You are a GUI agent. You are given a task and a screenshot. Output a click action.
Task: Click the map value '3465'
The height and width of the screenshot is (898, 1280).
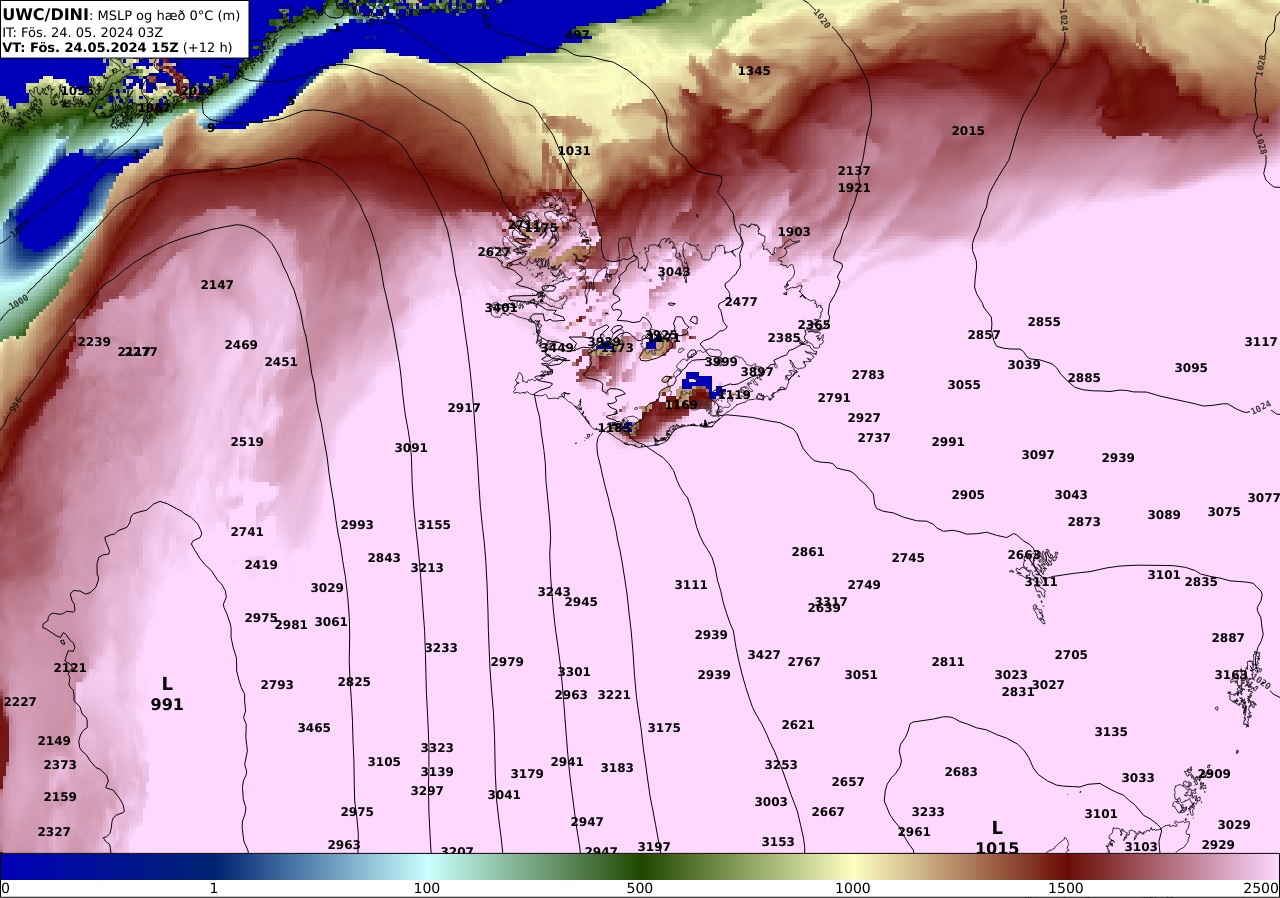[x=314, y=728]
